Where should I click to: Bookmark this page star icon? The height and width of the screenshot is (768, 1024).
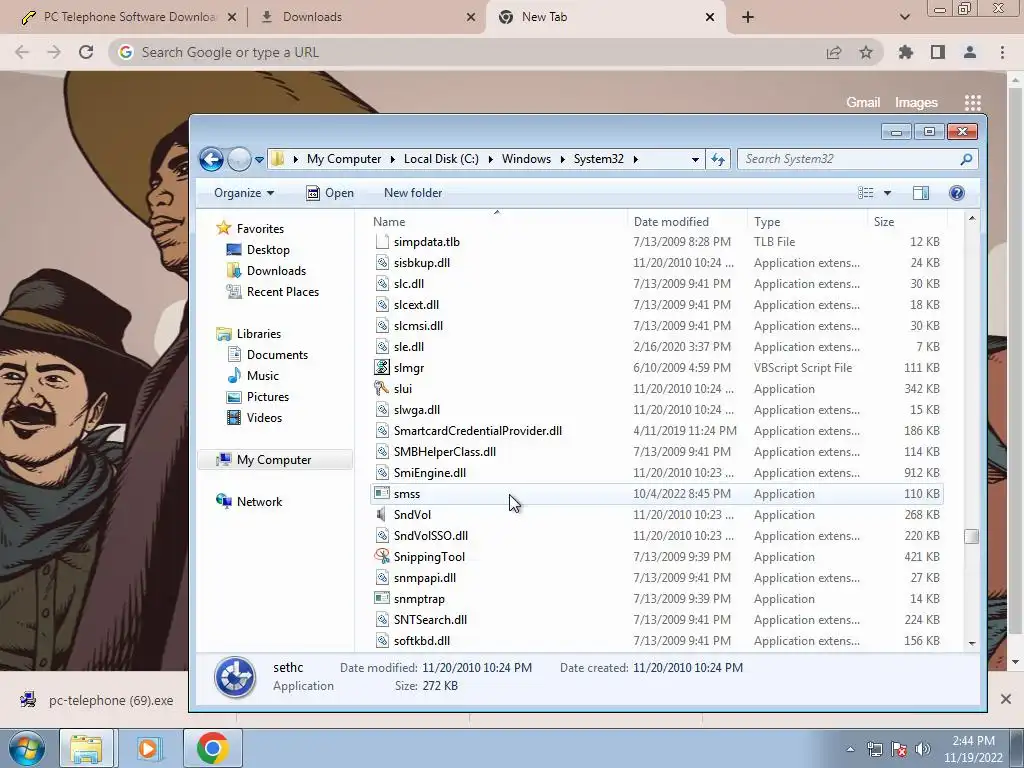tap(866, 52)
